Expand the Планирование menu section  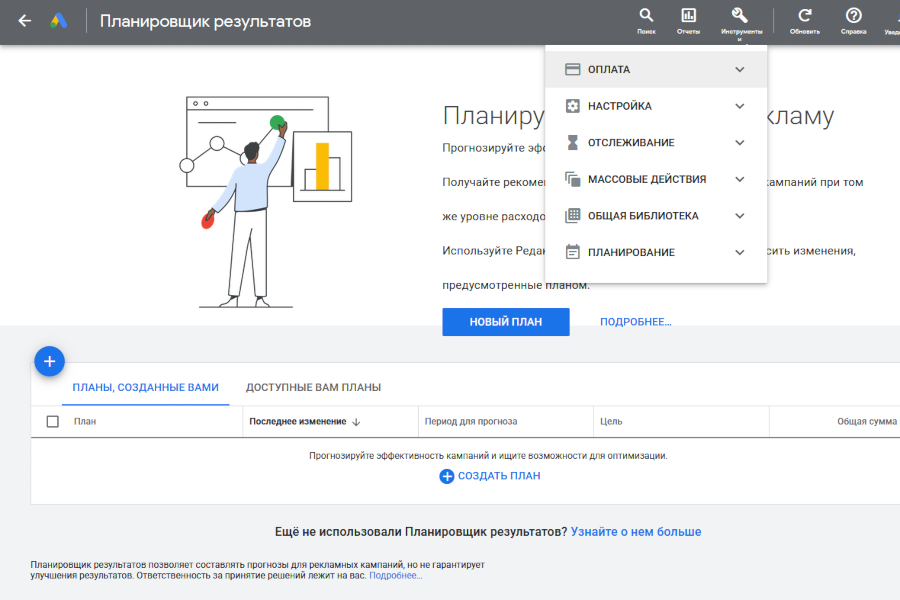click(656, 252)
